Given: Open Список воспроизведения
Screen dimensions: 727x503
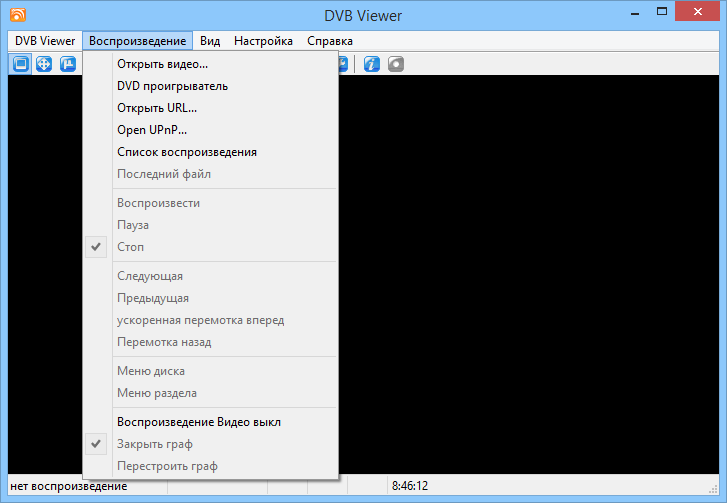Looking at the screenshot, I should (210, 152).
